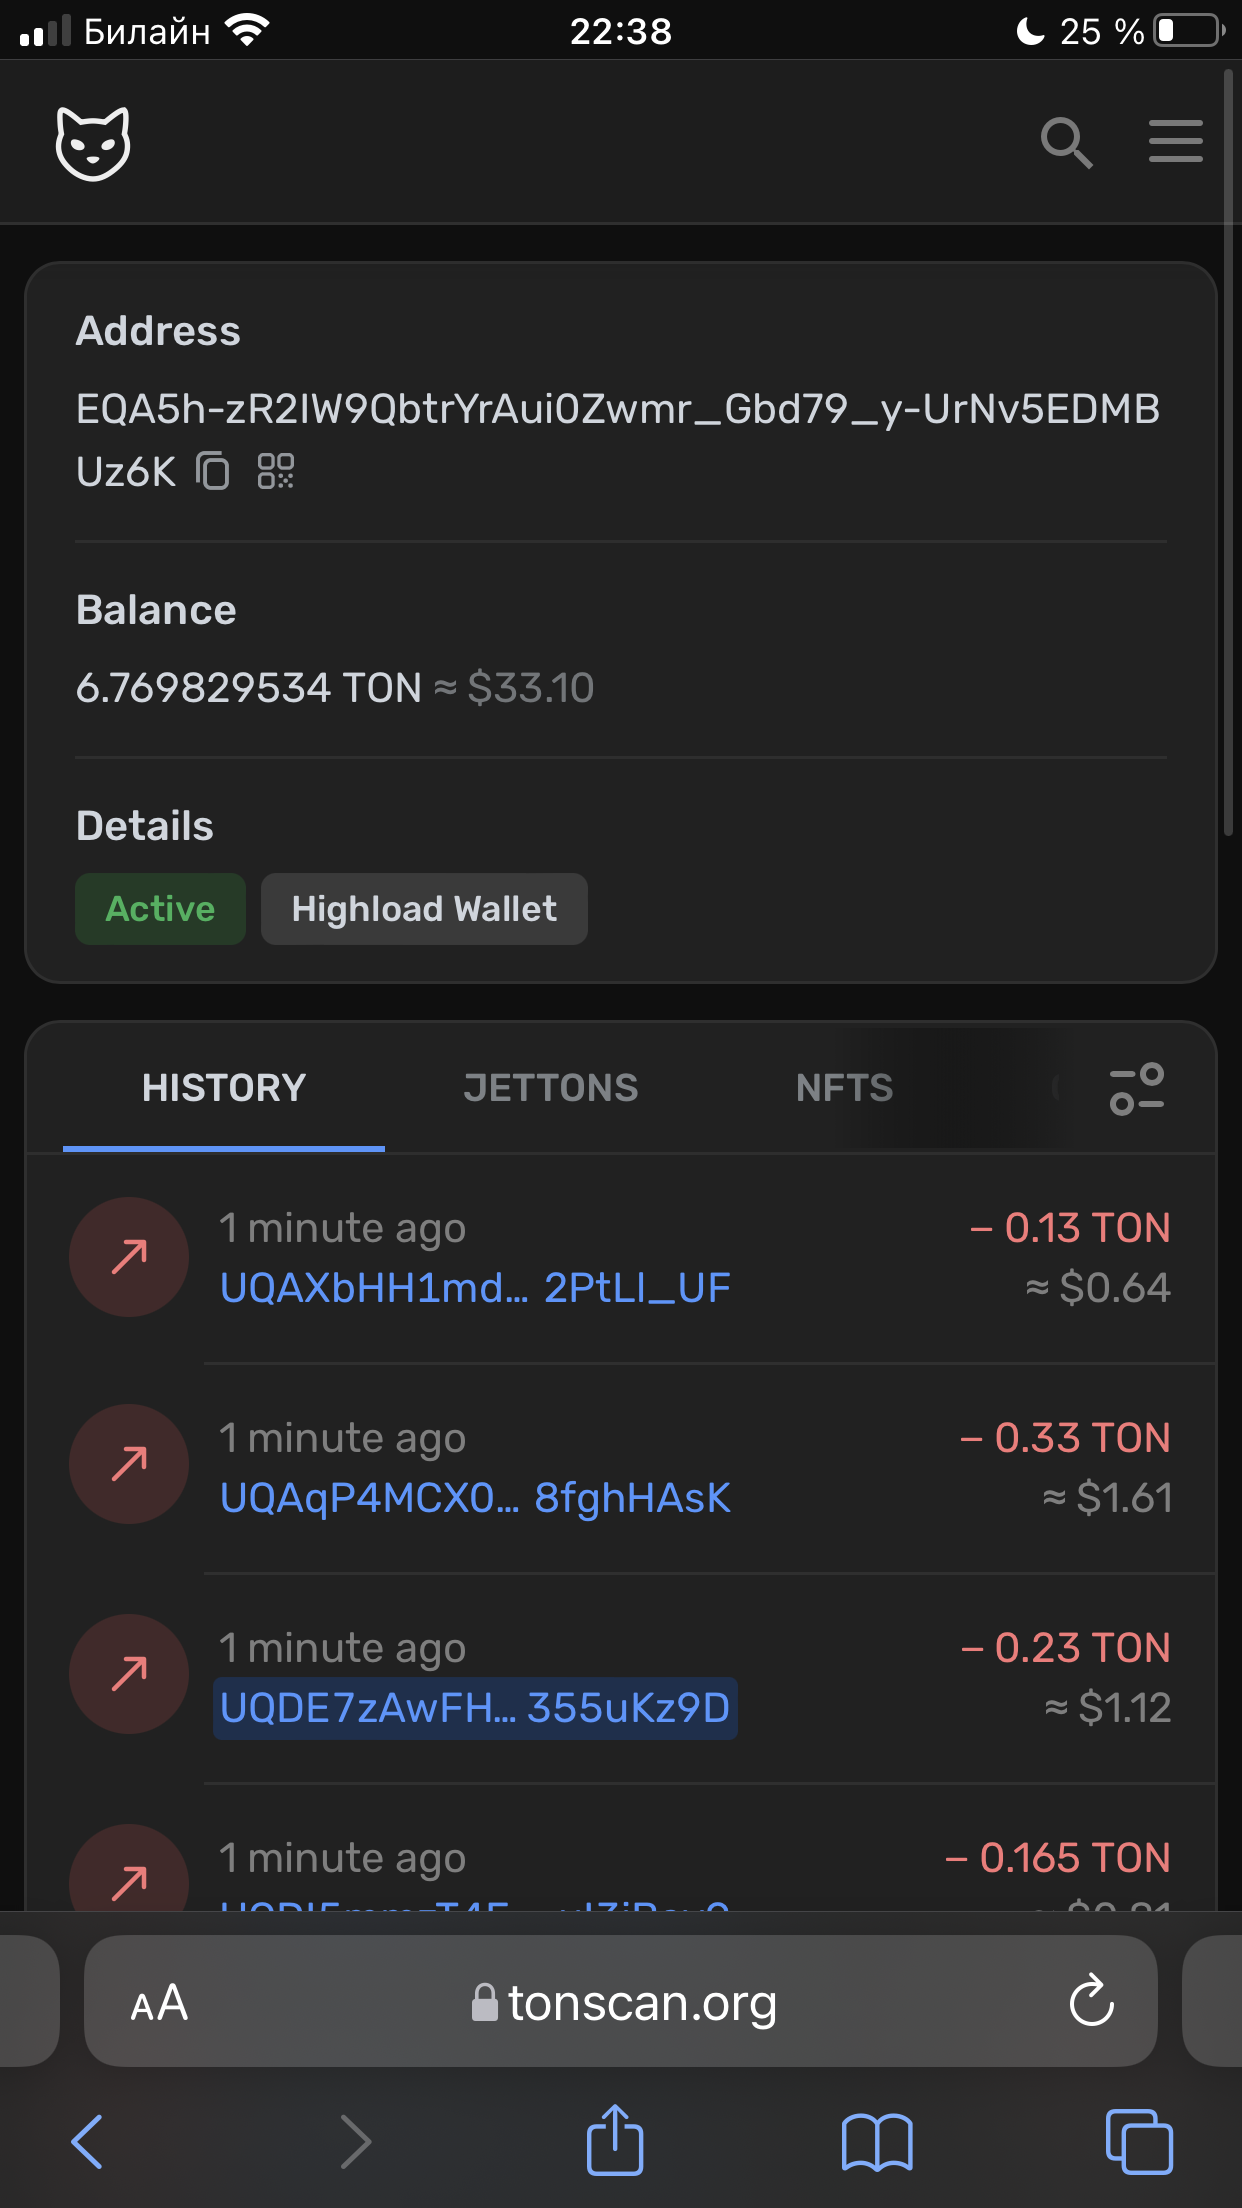The width and height of the screenshot is (1242, 2208).
Task: Open address UQAXbHH1md... 2PtLI_UF
Action: 475,1288
